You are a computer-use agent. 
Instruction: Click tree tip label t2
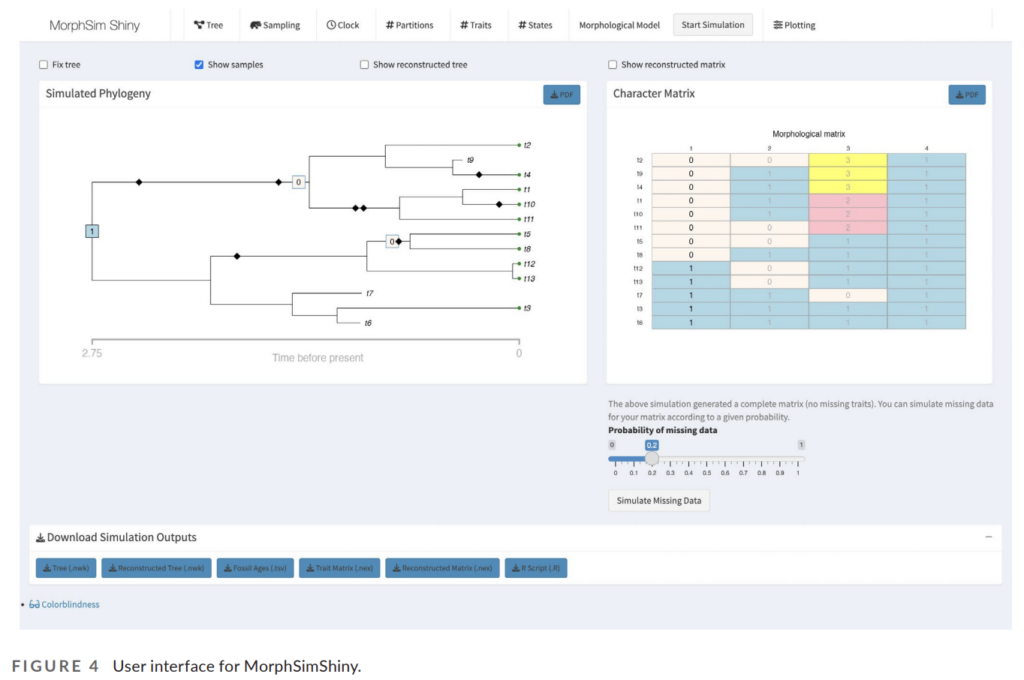(528, 145)
